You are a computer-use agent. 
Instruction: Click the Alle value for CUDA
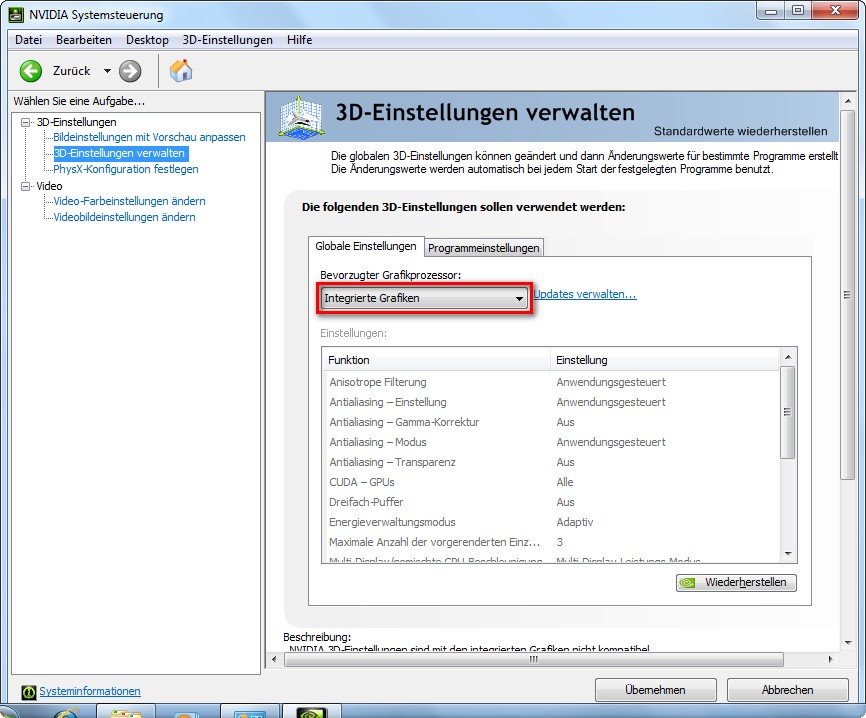565,482
